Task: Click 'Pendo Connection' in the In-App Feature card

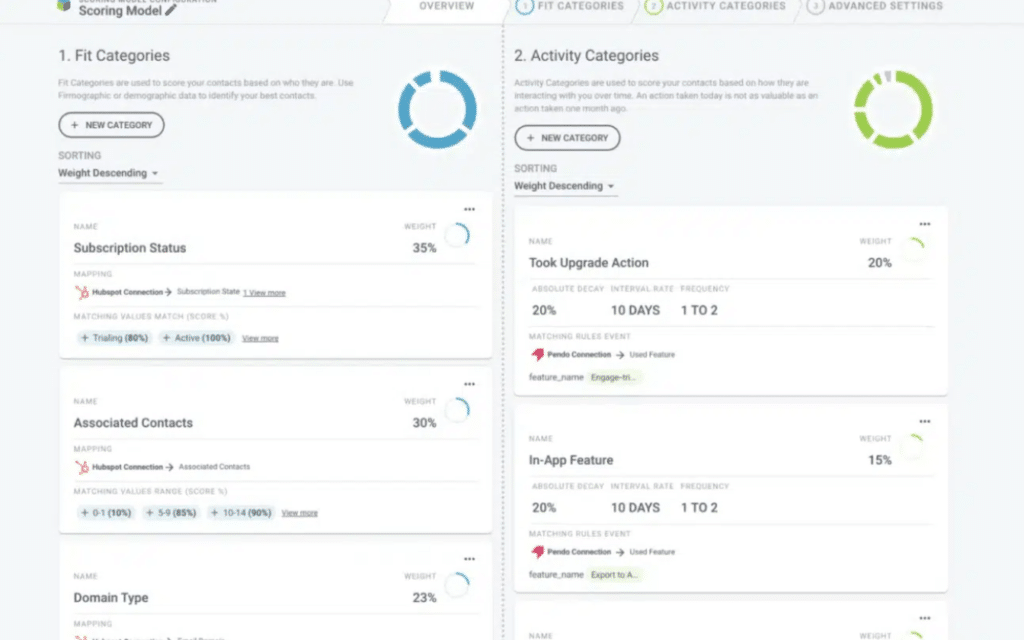Action: pos(579,552)
